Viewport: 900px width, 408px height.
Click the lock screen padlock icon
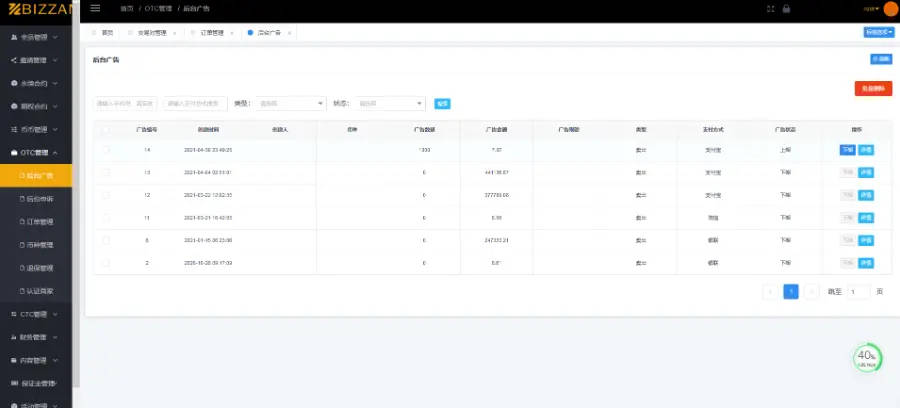[786, 9]
